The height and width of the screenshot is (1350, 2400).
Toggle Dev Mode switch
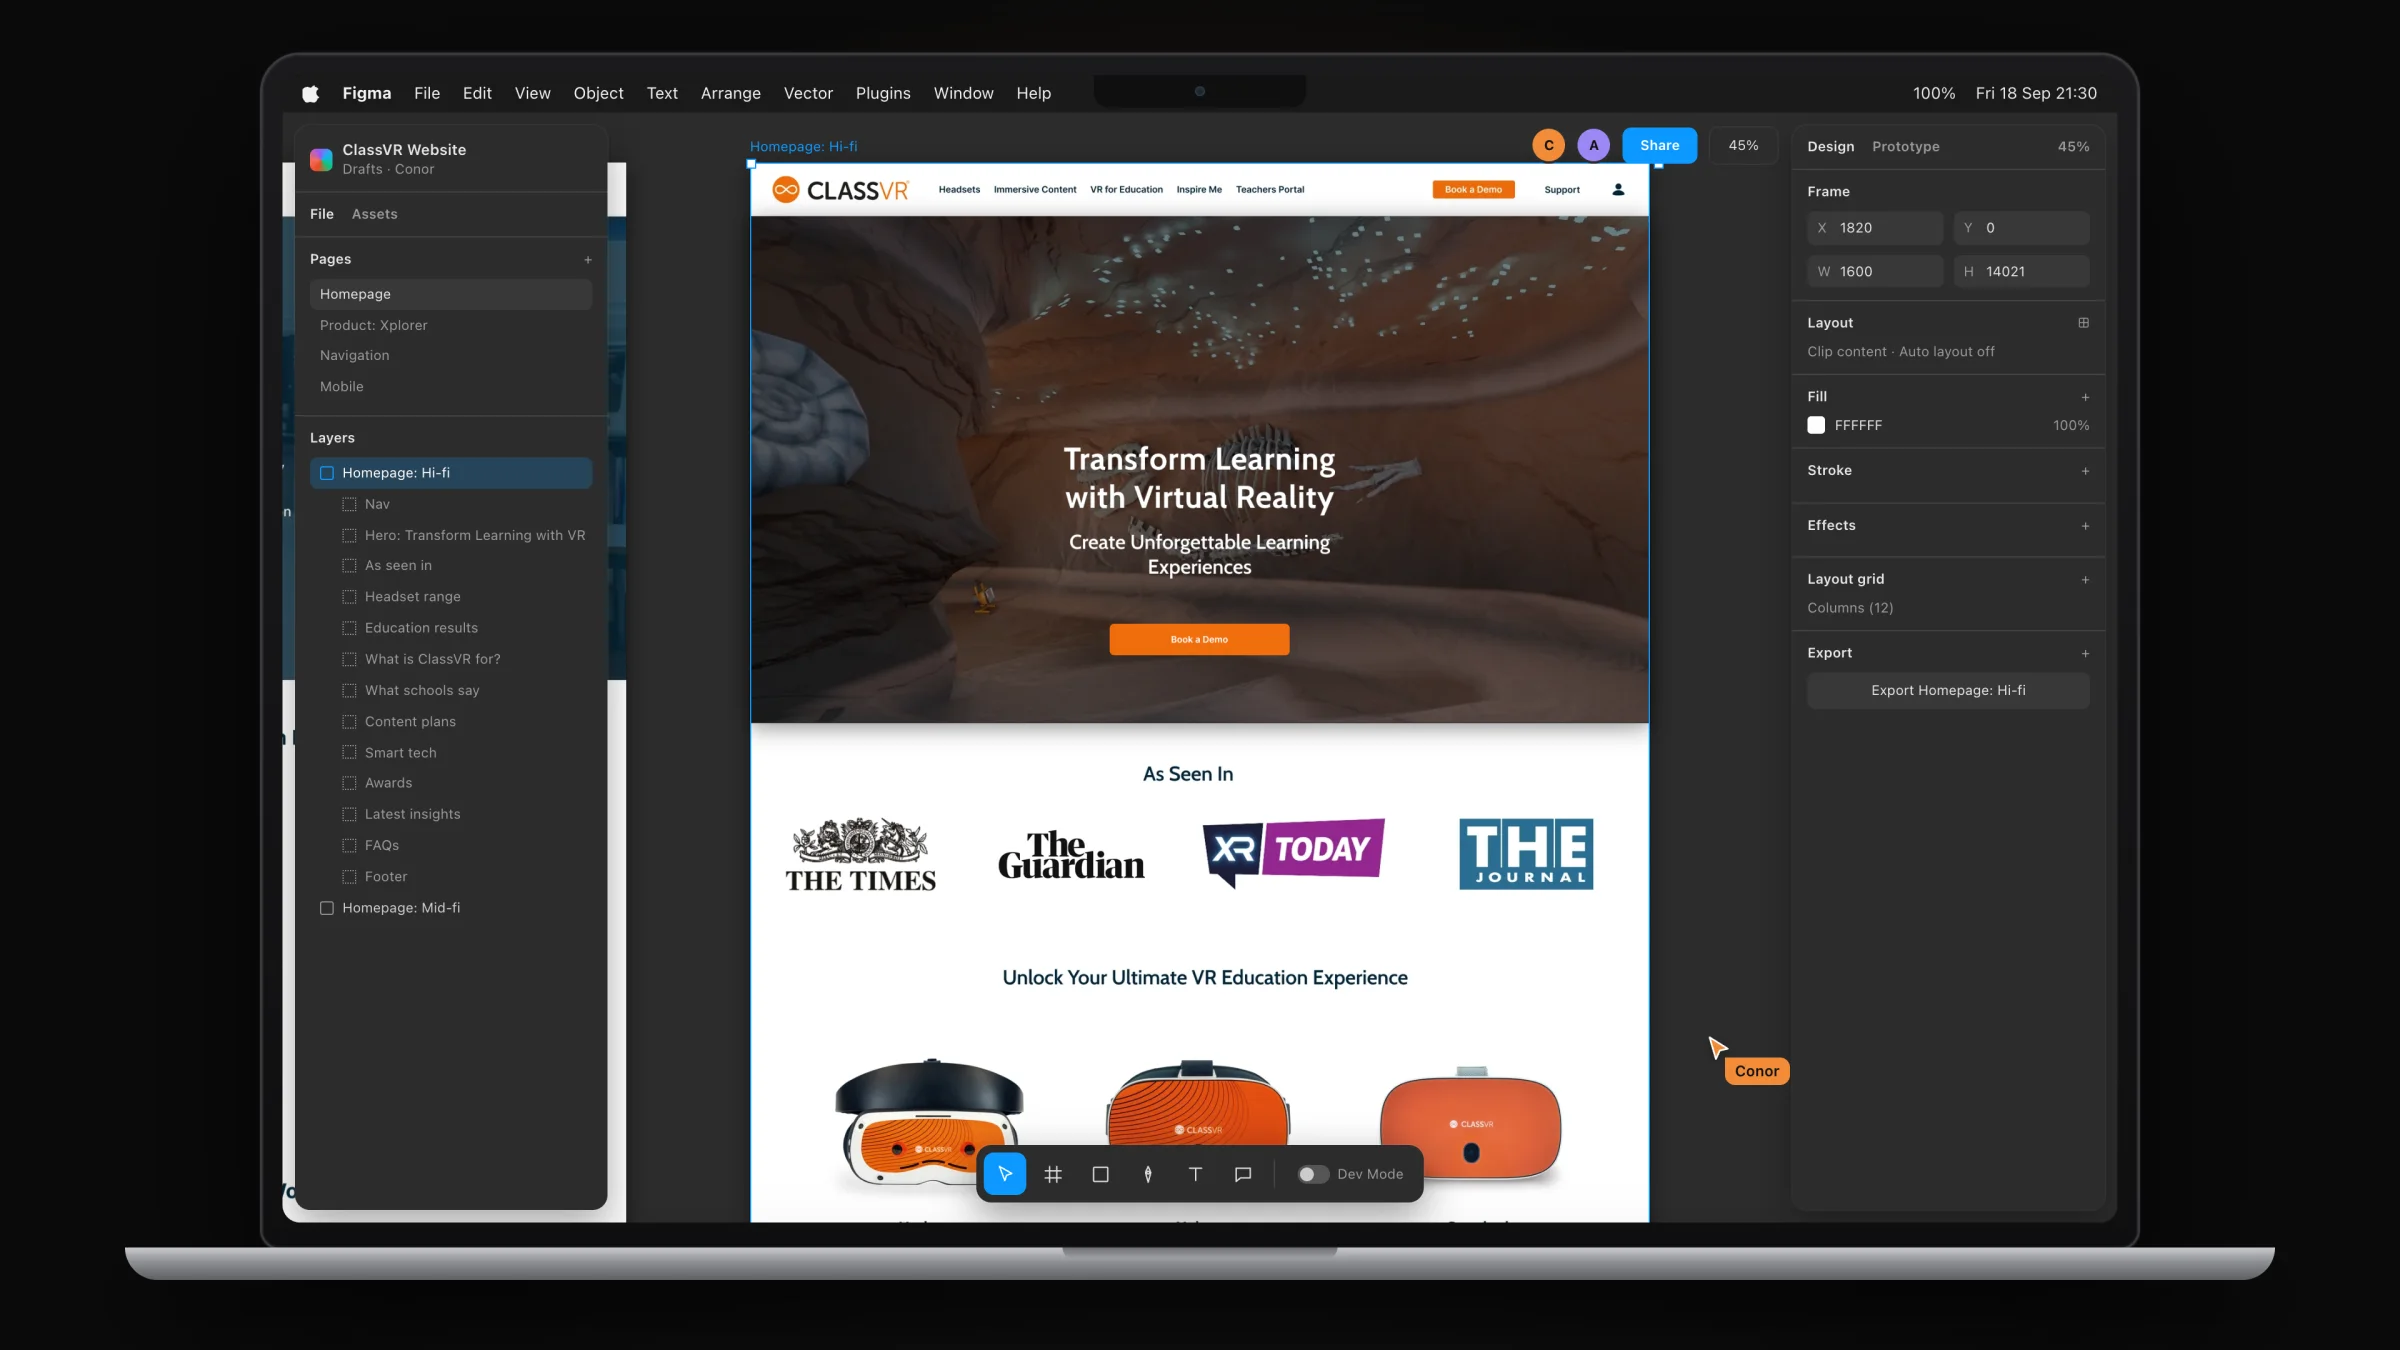point(1313,1174)
